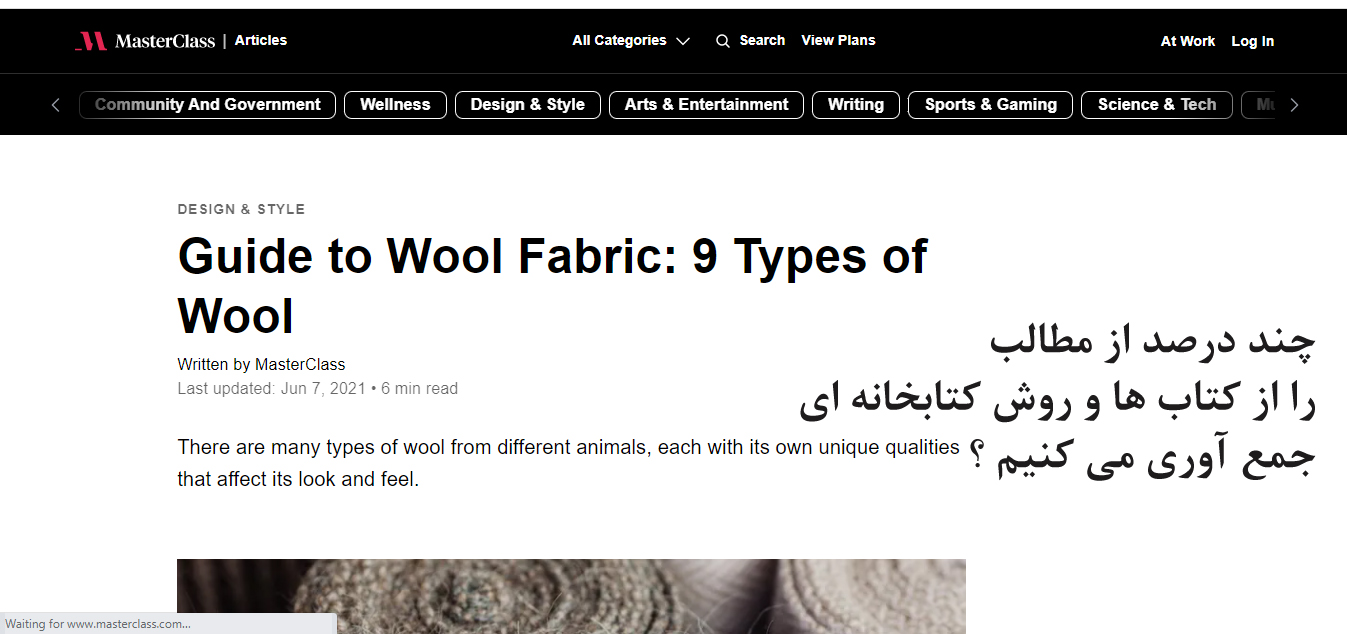Image resolution: width=1347 pixels, height=634 pixels.
Task: Click the wool article hero image
Action: point(571,596)
